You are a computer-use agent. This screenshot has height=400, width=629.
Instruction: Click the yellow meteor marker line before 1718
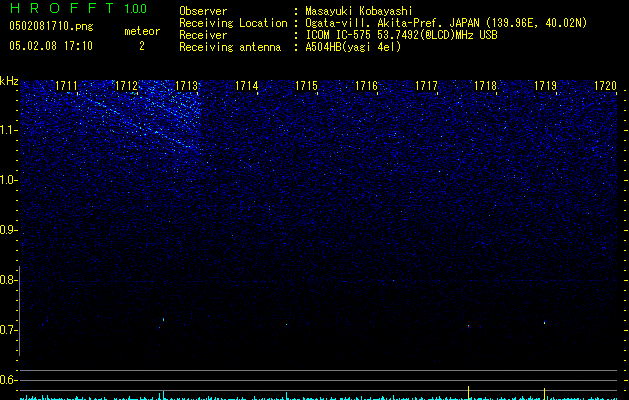(x=469, y=392)
